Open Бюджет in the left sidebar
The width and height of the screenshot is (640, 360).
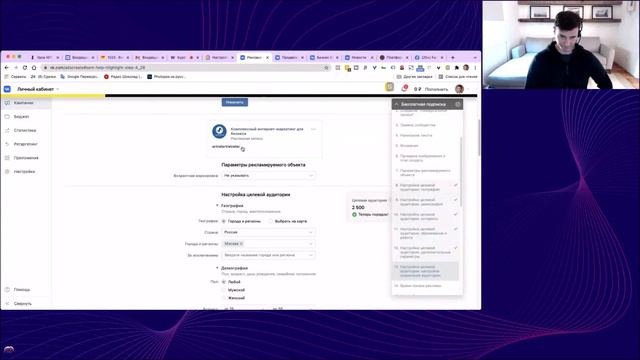pyautogui.click(x=21, y=117)
